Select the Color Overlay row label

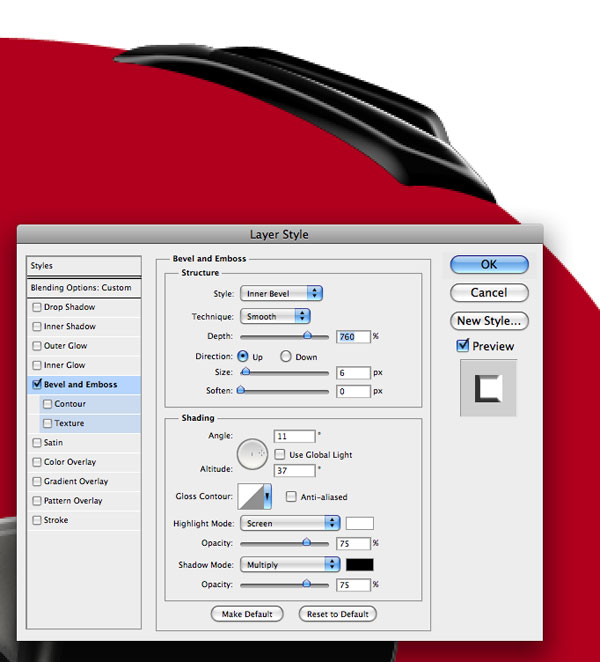[x=70, y=462]
